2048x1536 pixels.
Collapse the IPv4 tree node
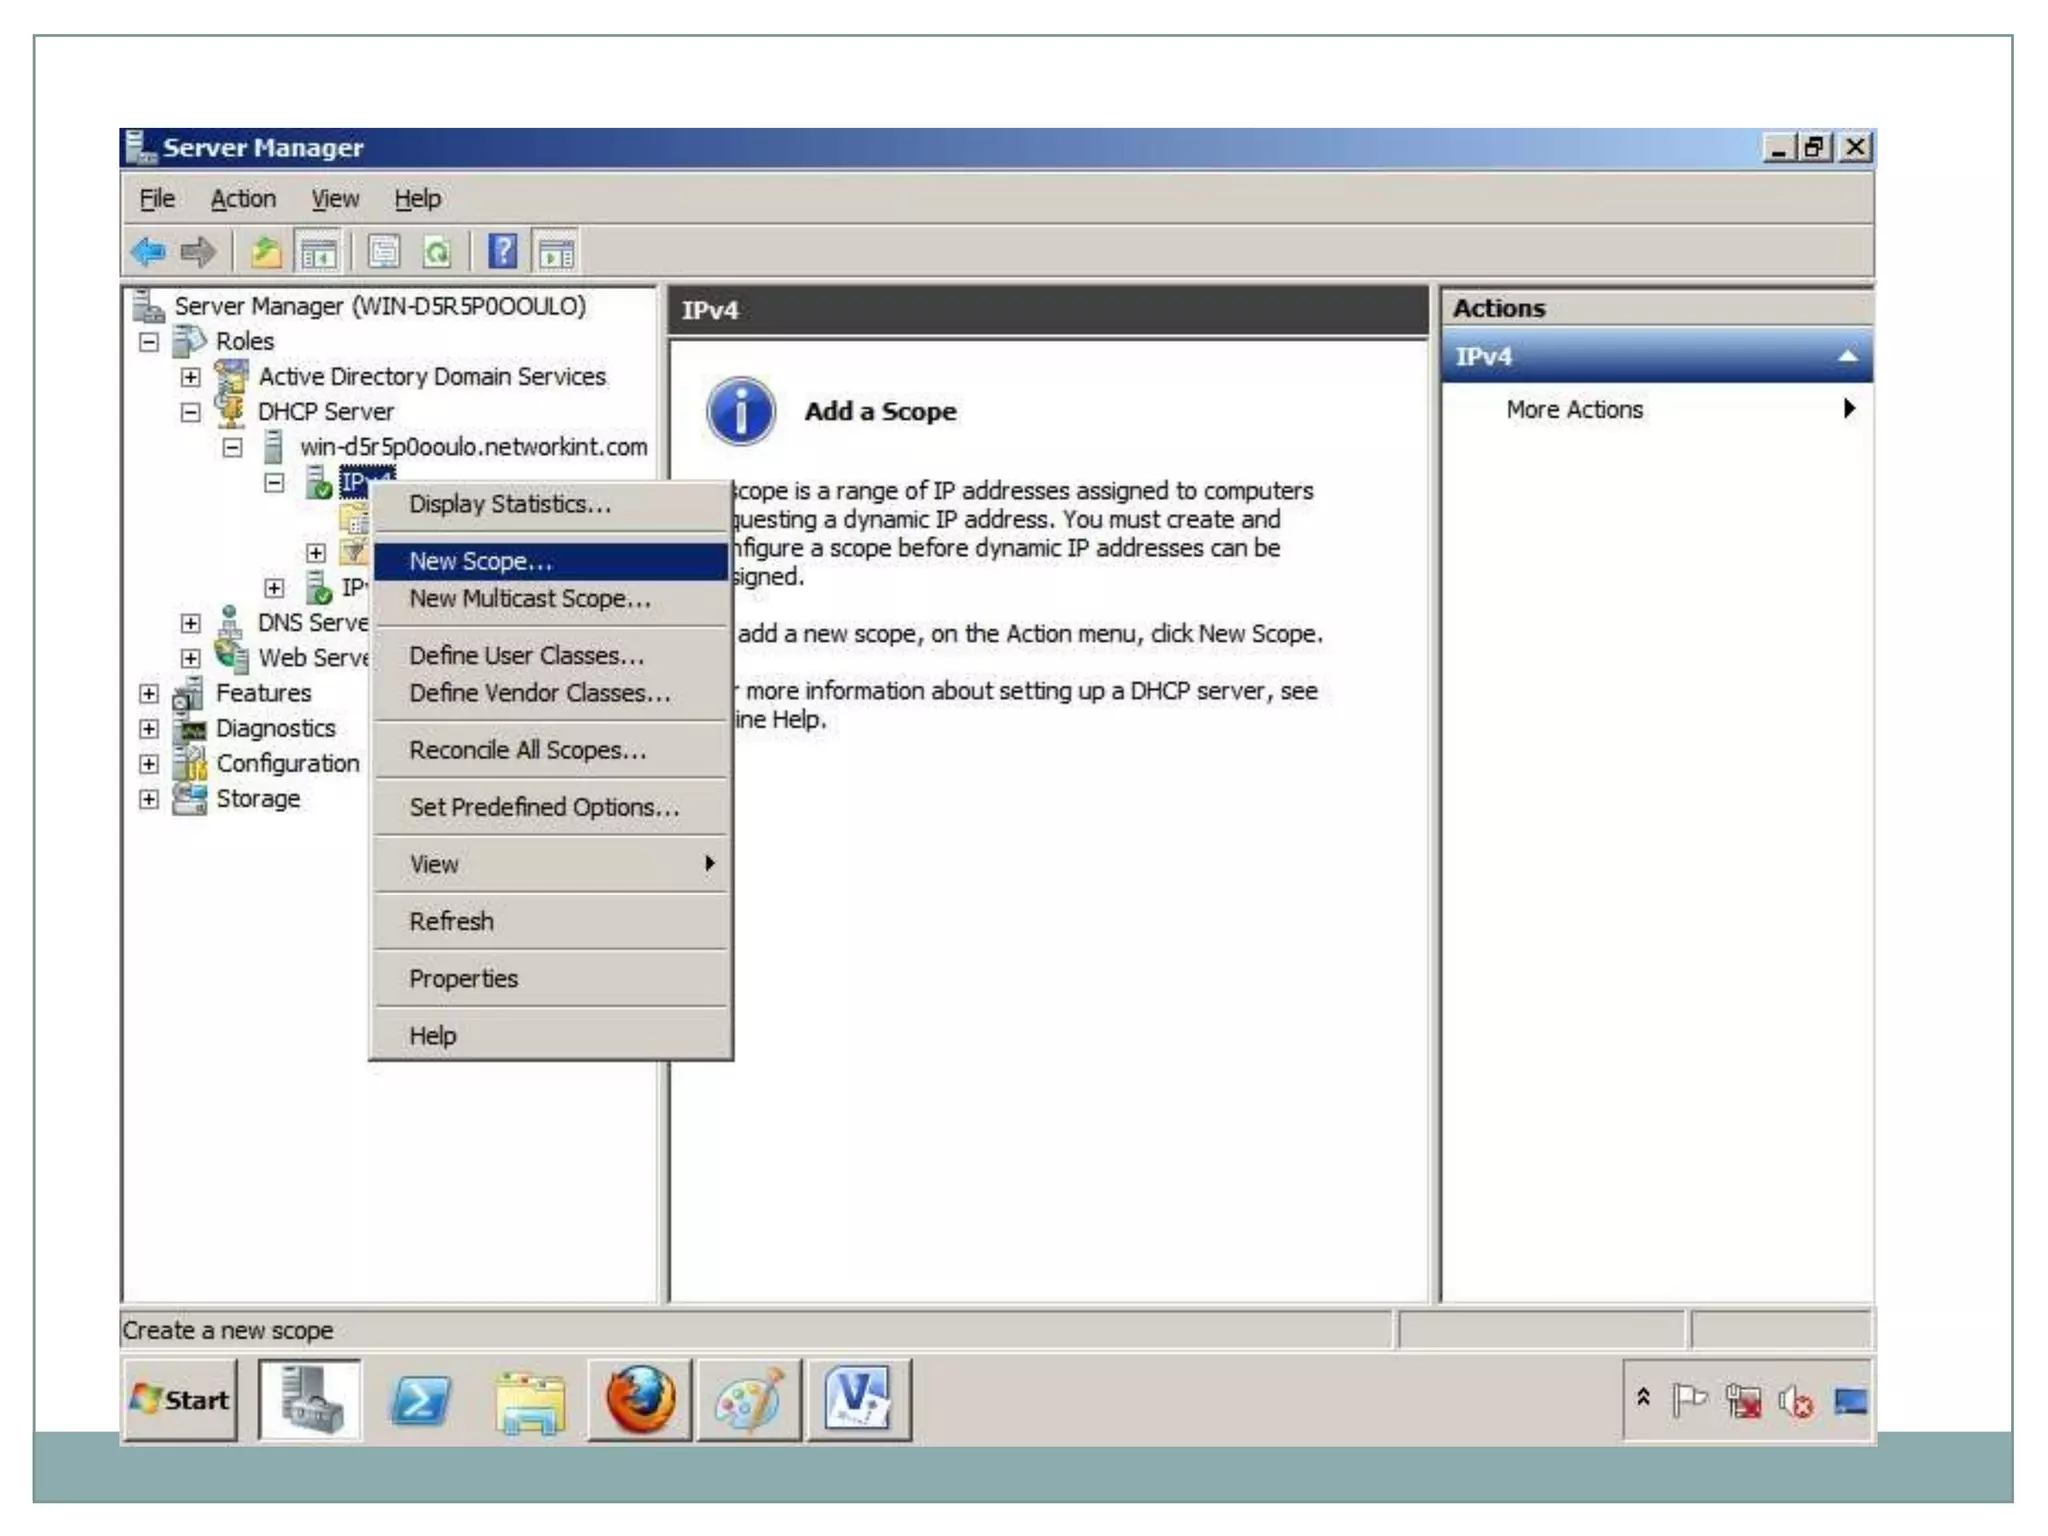point(274,482)
